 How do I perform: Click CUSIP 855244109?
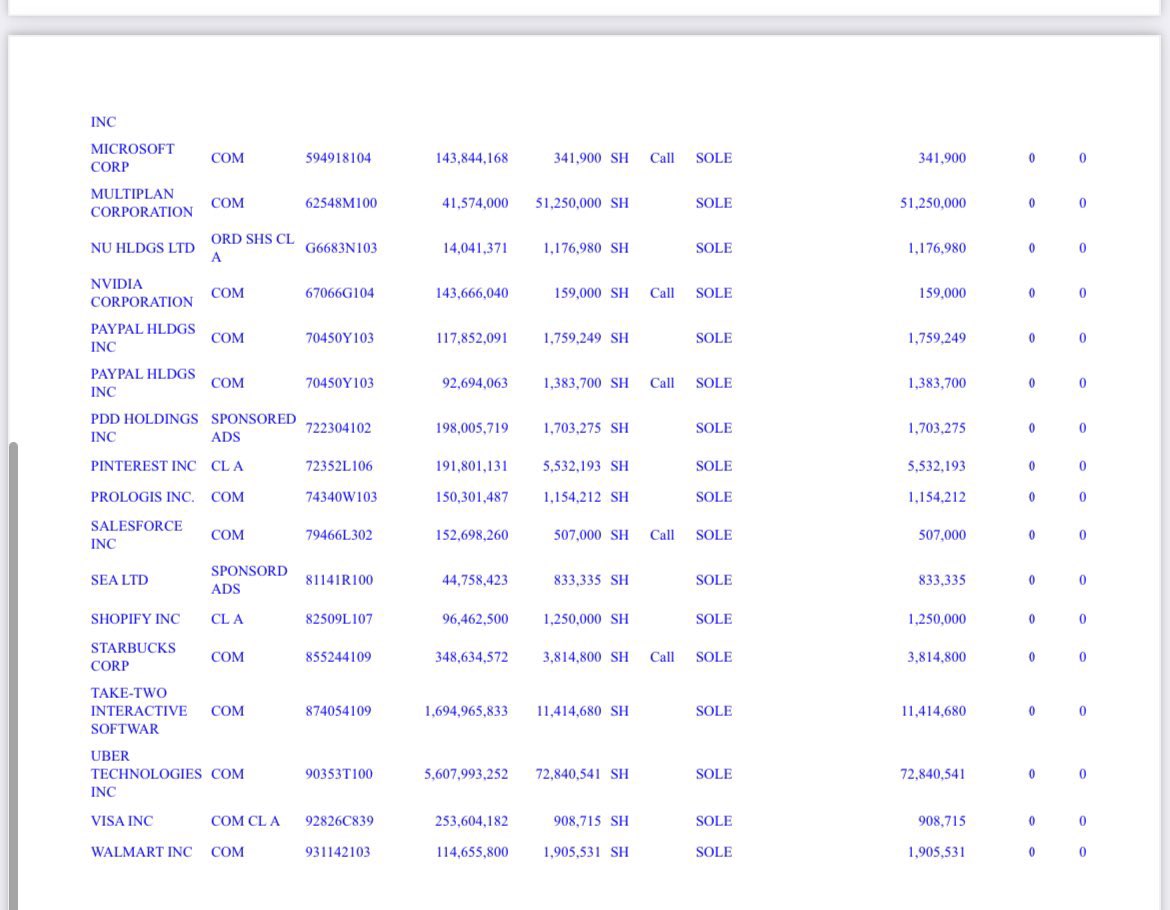point(338,657)
